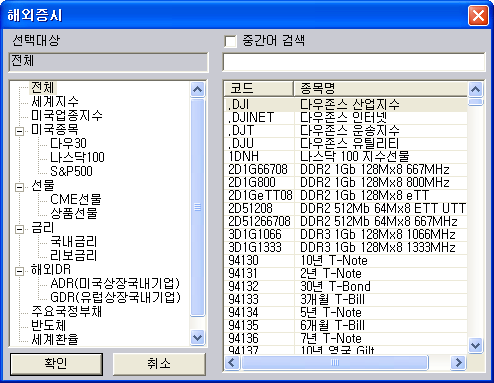Click the list's scroll-left arrow
Viewport: 494px width, 383px height.
pyautogui.click(x=232, y=362)
